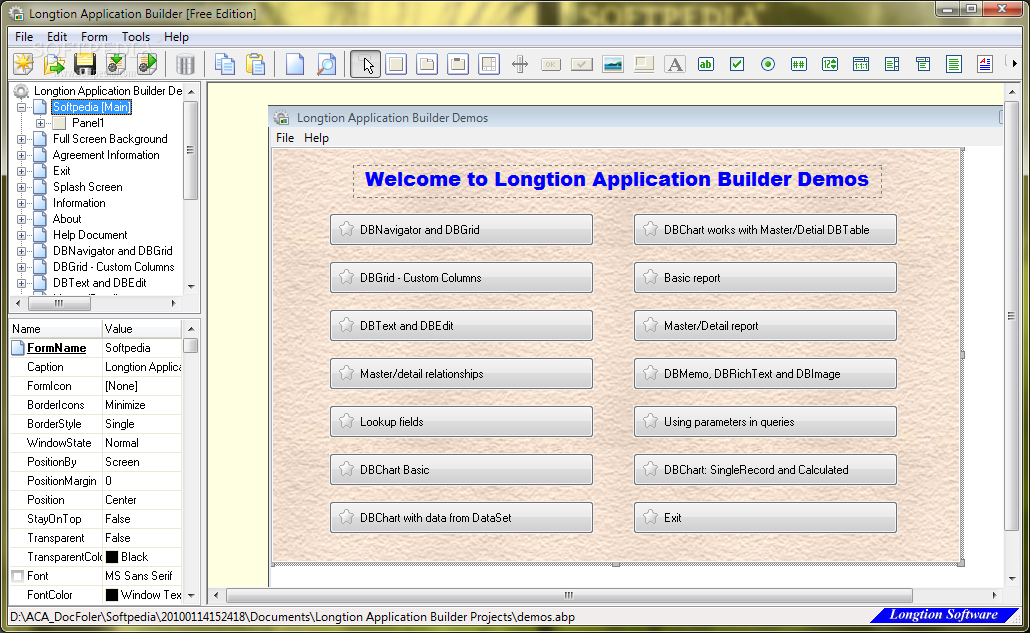
Task: Select the radio button component tool
Action: tap(767, 64)
